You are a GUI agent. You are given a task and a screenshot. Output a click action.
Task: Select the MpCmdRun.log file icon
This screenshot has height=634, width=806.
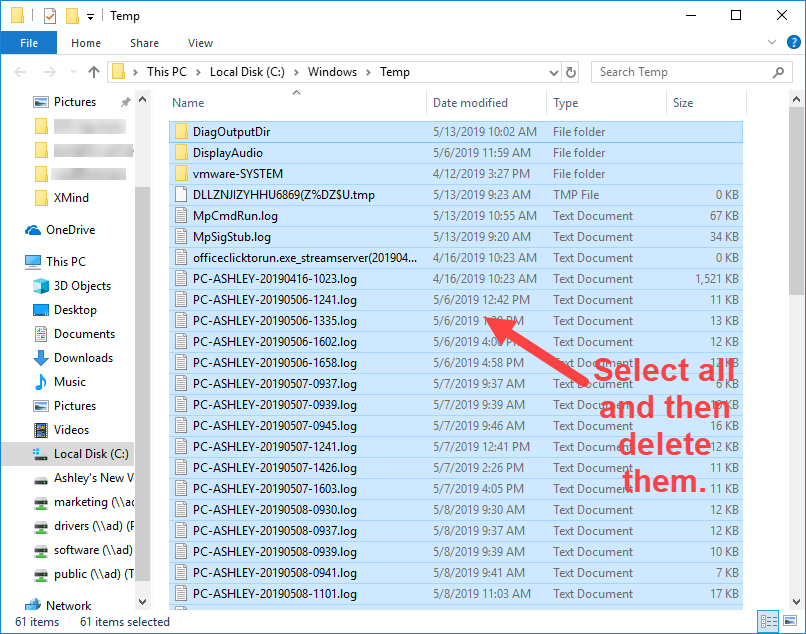tap(181, 216)
